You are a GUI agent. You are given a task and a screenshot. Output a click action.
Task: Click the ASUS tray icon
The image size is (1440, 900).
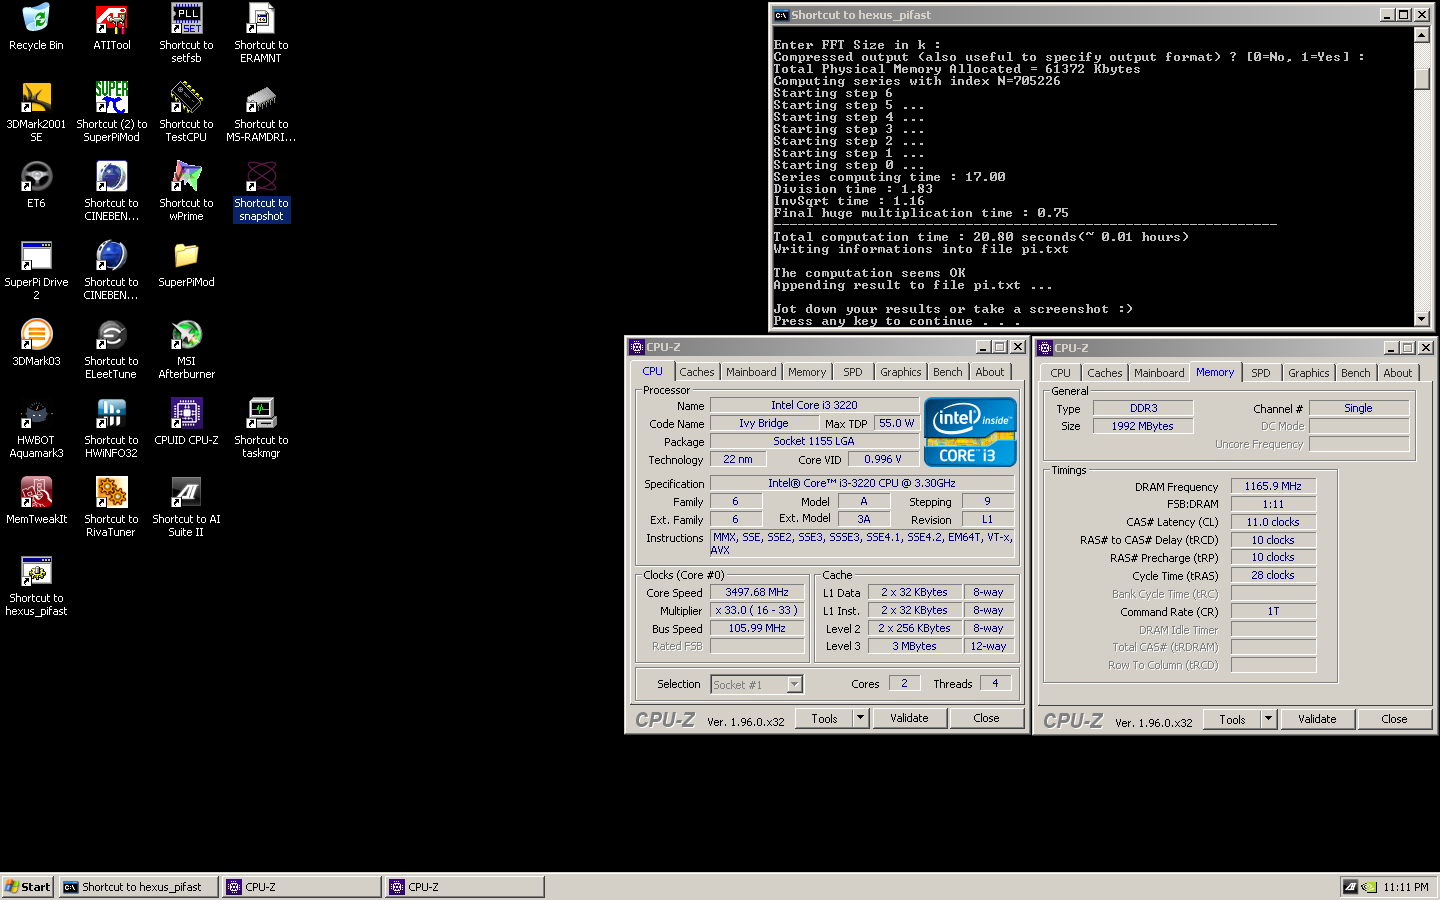click(1351, 887)
